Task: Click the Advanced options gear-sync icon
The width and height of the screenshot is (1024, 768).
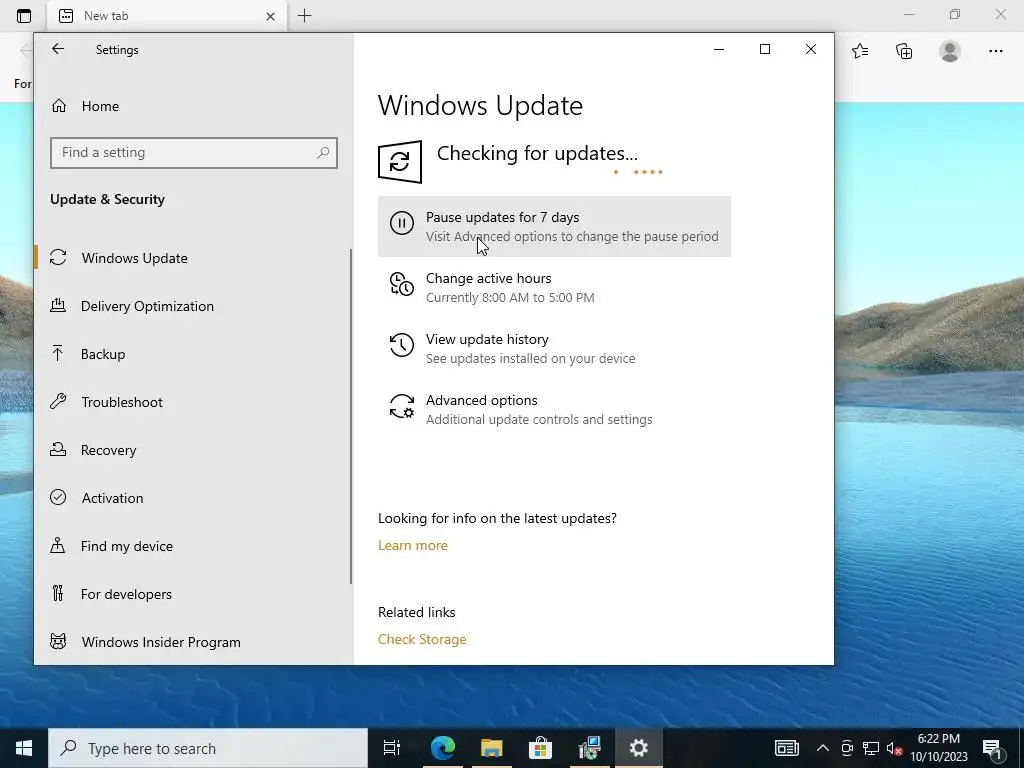Action: pyautogui.click(x=402, y=406)
